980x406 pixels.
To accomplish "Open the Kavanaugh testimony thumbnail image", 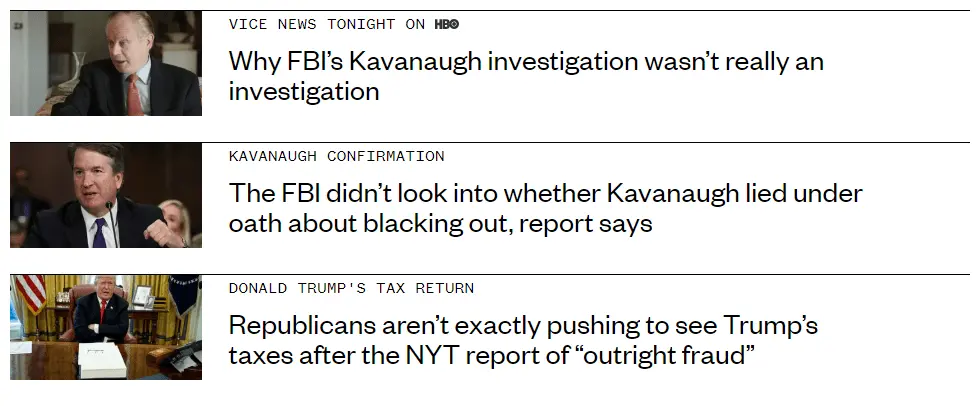I will click(x=106, y=194).
